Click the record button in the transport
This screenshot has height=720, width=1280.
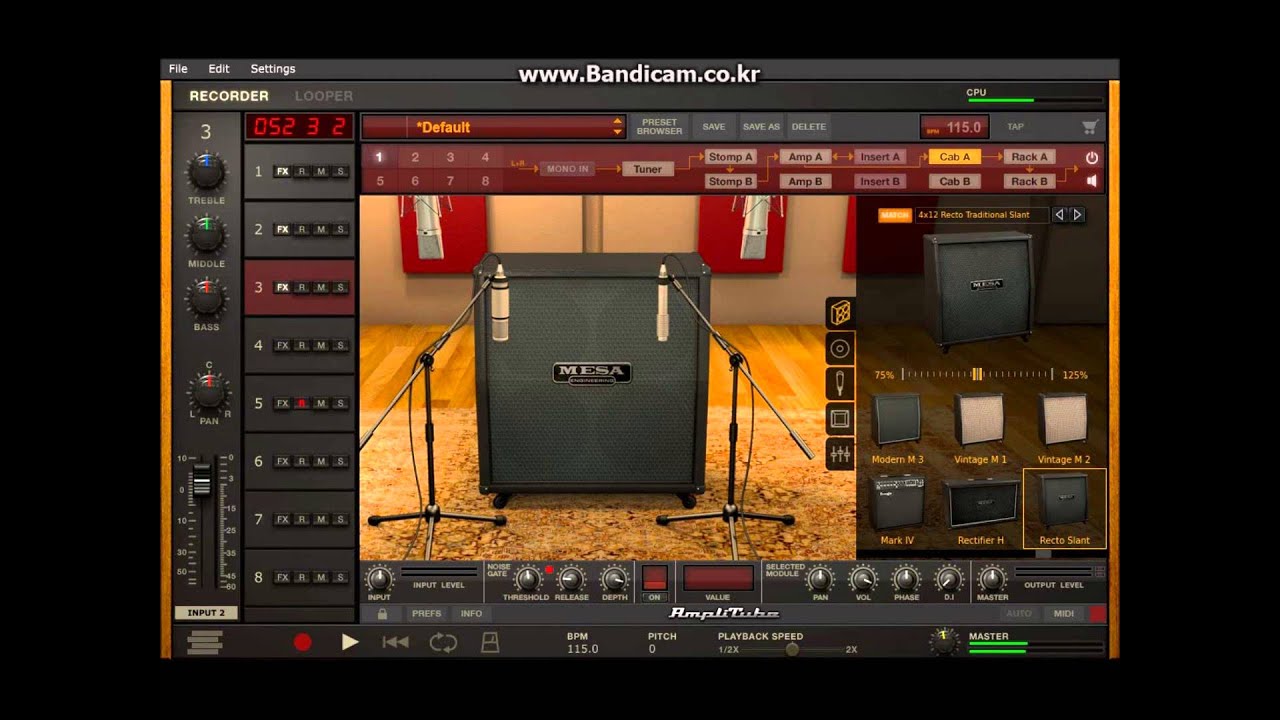coord(302,643)
